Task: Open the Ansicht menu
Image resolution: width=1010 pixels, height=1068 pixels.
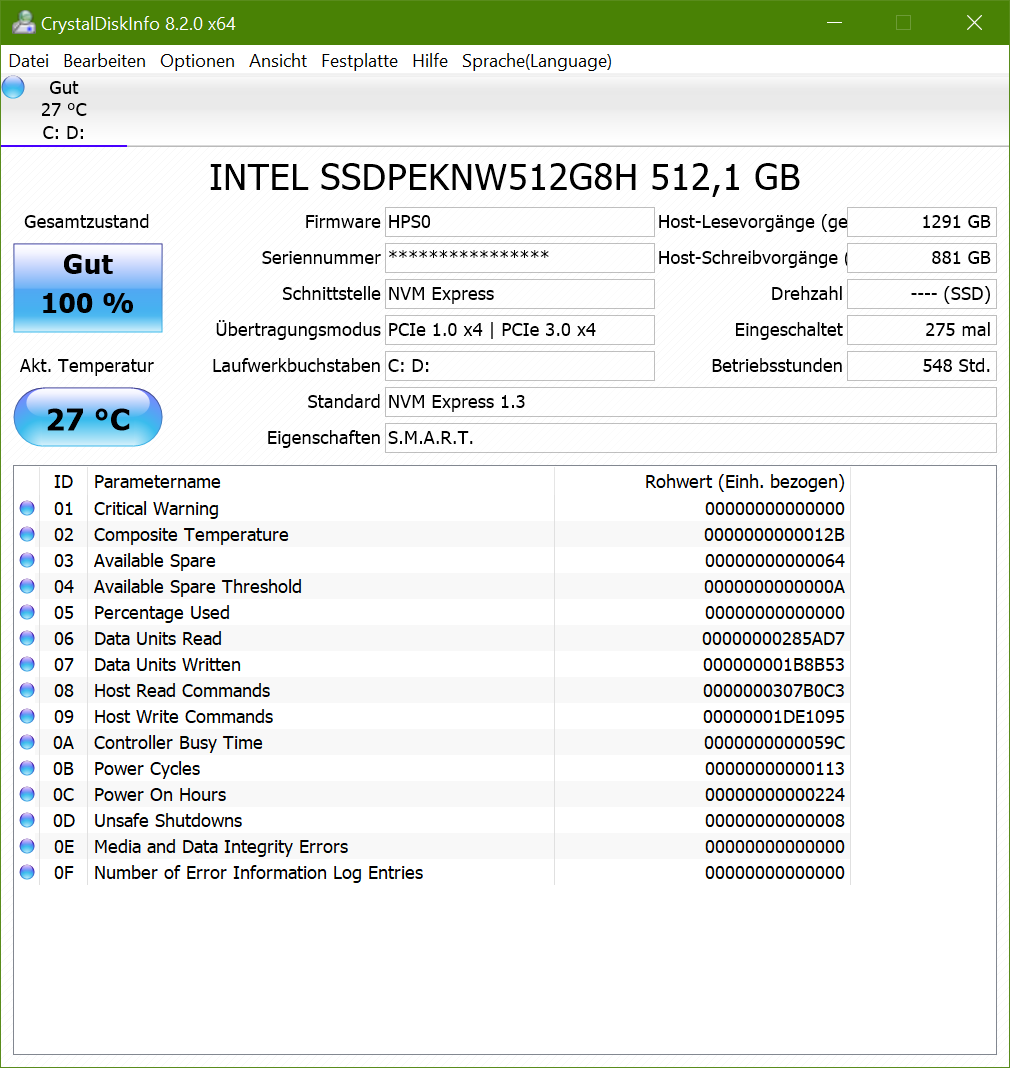Action: click(x=278, y=61)
